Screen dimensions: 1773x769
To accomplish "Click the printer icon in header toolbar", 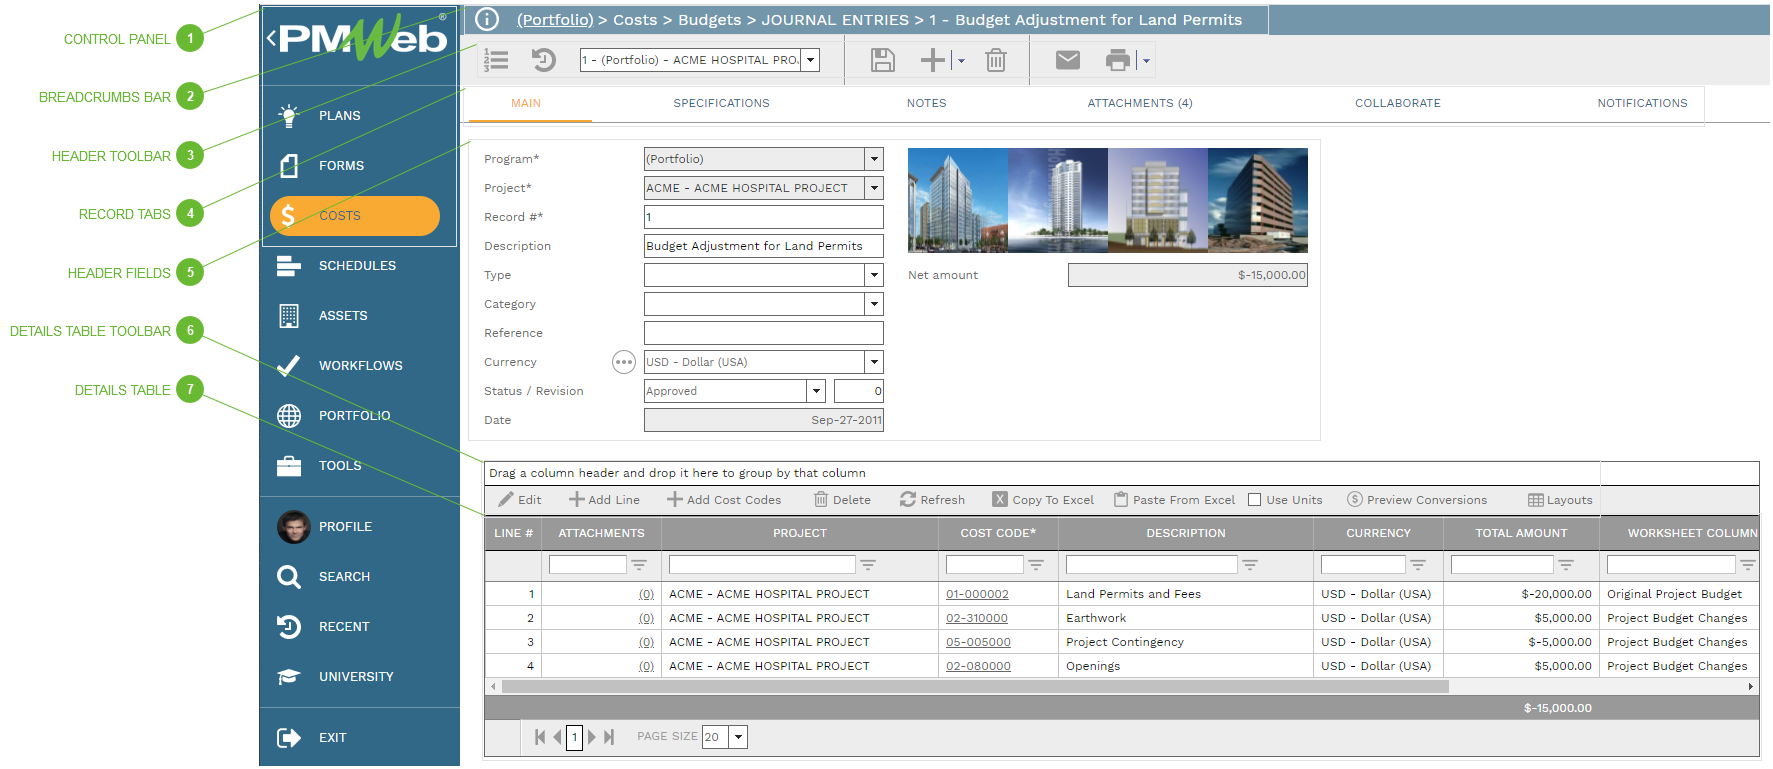I will click(1117, 61).
